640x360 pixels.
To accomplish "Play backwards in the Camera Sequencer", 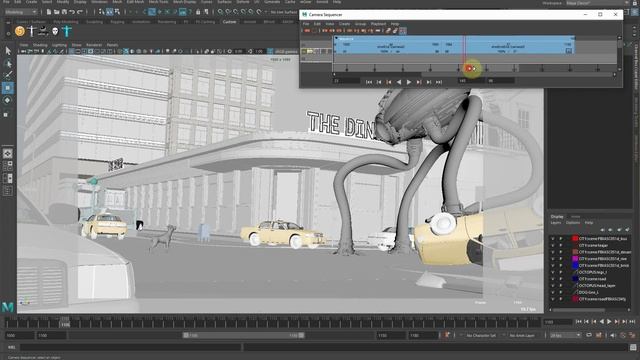I will point(399,82).
